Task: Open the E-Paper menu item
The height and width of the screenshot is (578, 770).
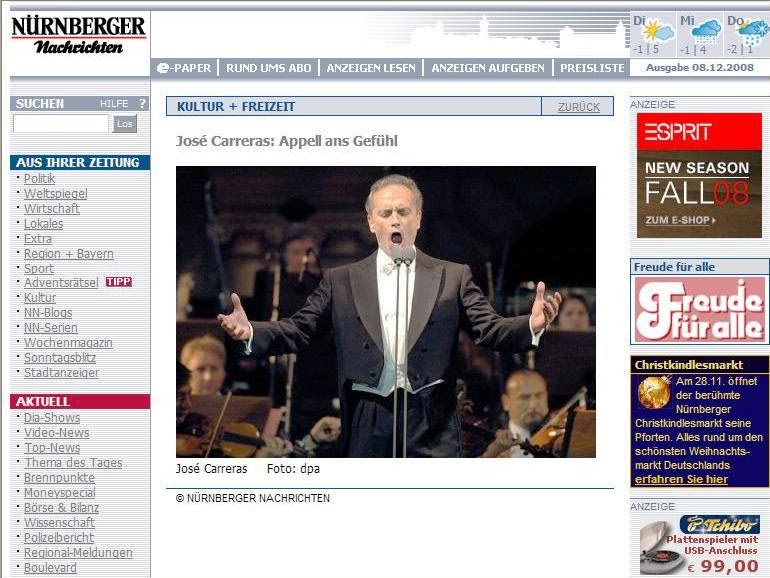Action: click(x=184, y=68)
